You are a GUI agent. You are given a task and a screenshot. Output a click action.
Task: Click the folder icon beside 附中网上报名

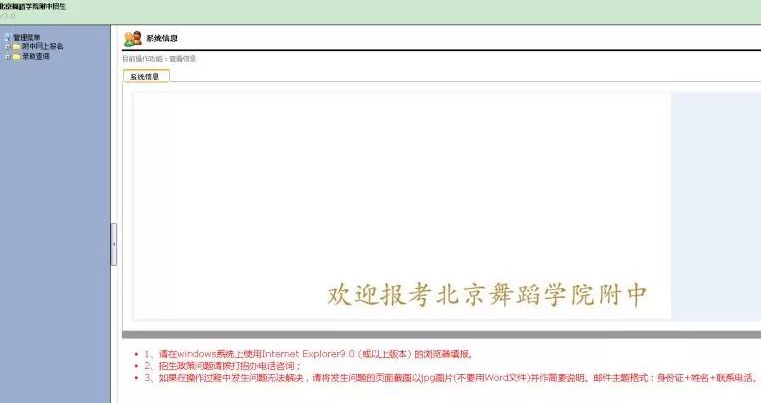pos(17,47)
